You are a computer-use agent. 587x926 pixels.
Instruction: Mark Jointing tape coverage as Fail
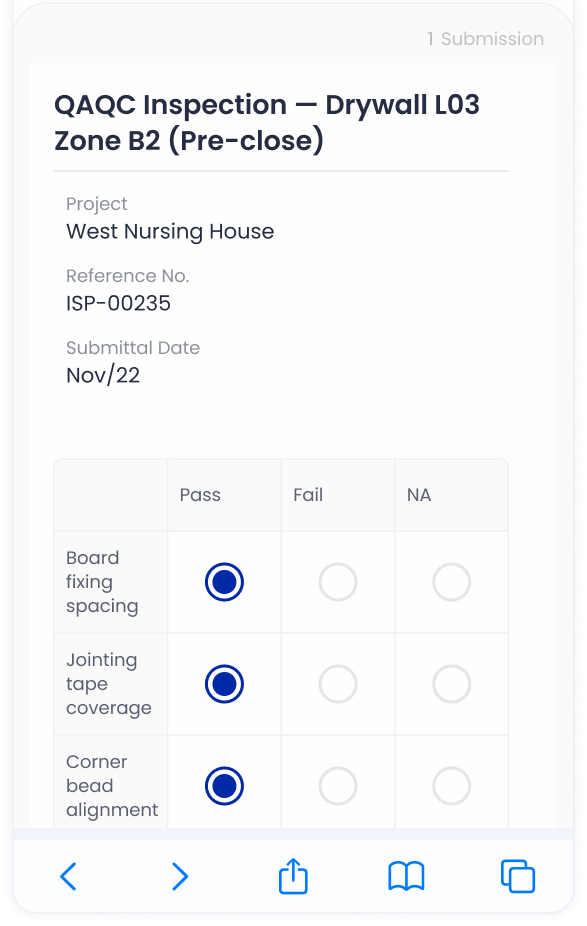click(x=338, y=683)
